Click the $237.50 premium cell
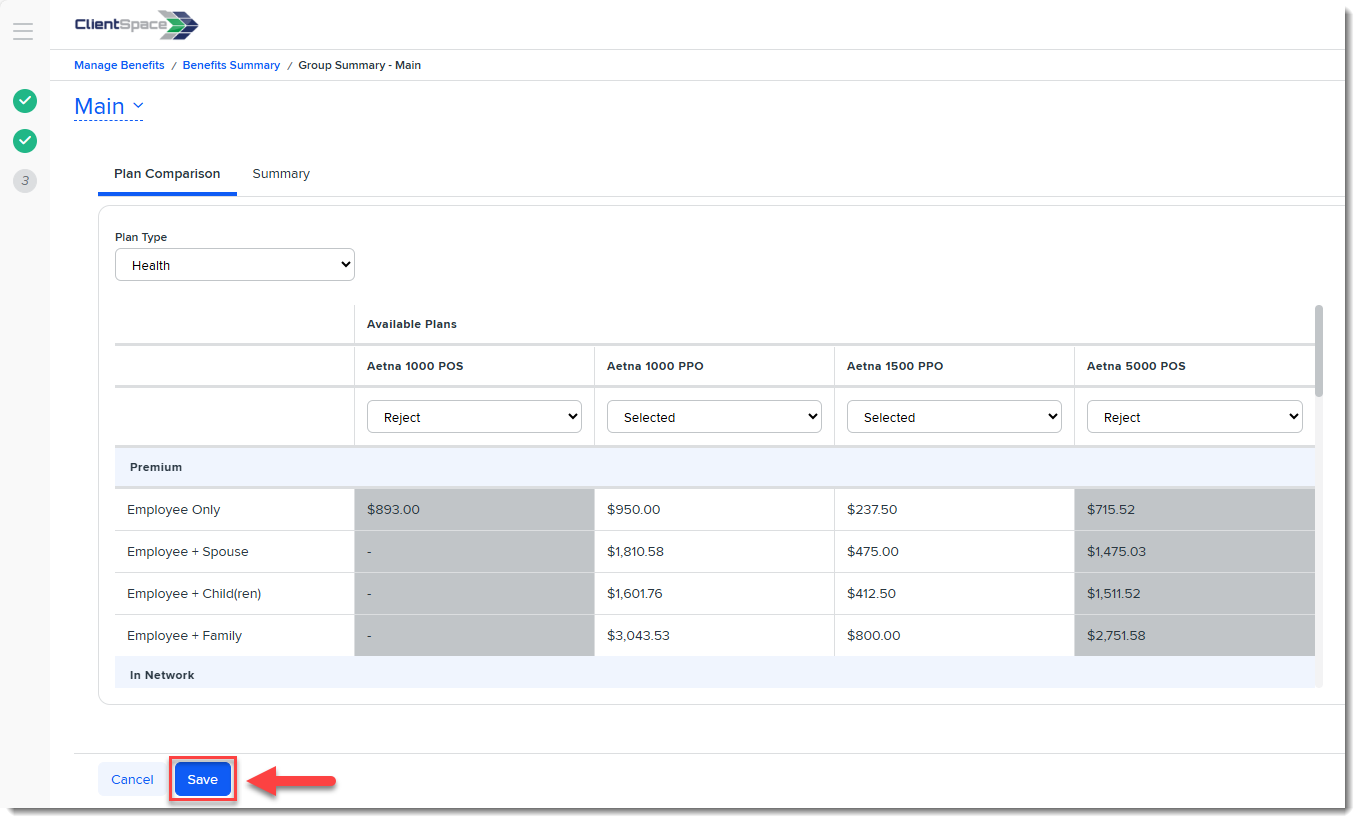The image size is (1360, 823). 954,510
